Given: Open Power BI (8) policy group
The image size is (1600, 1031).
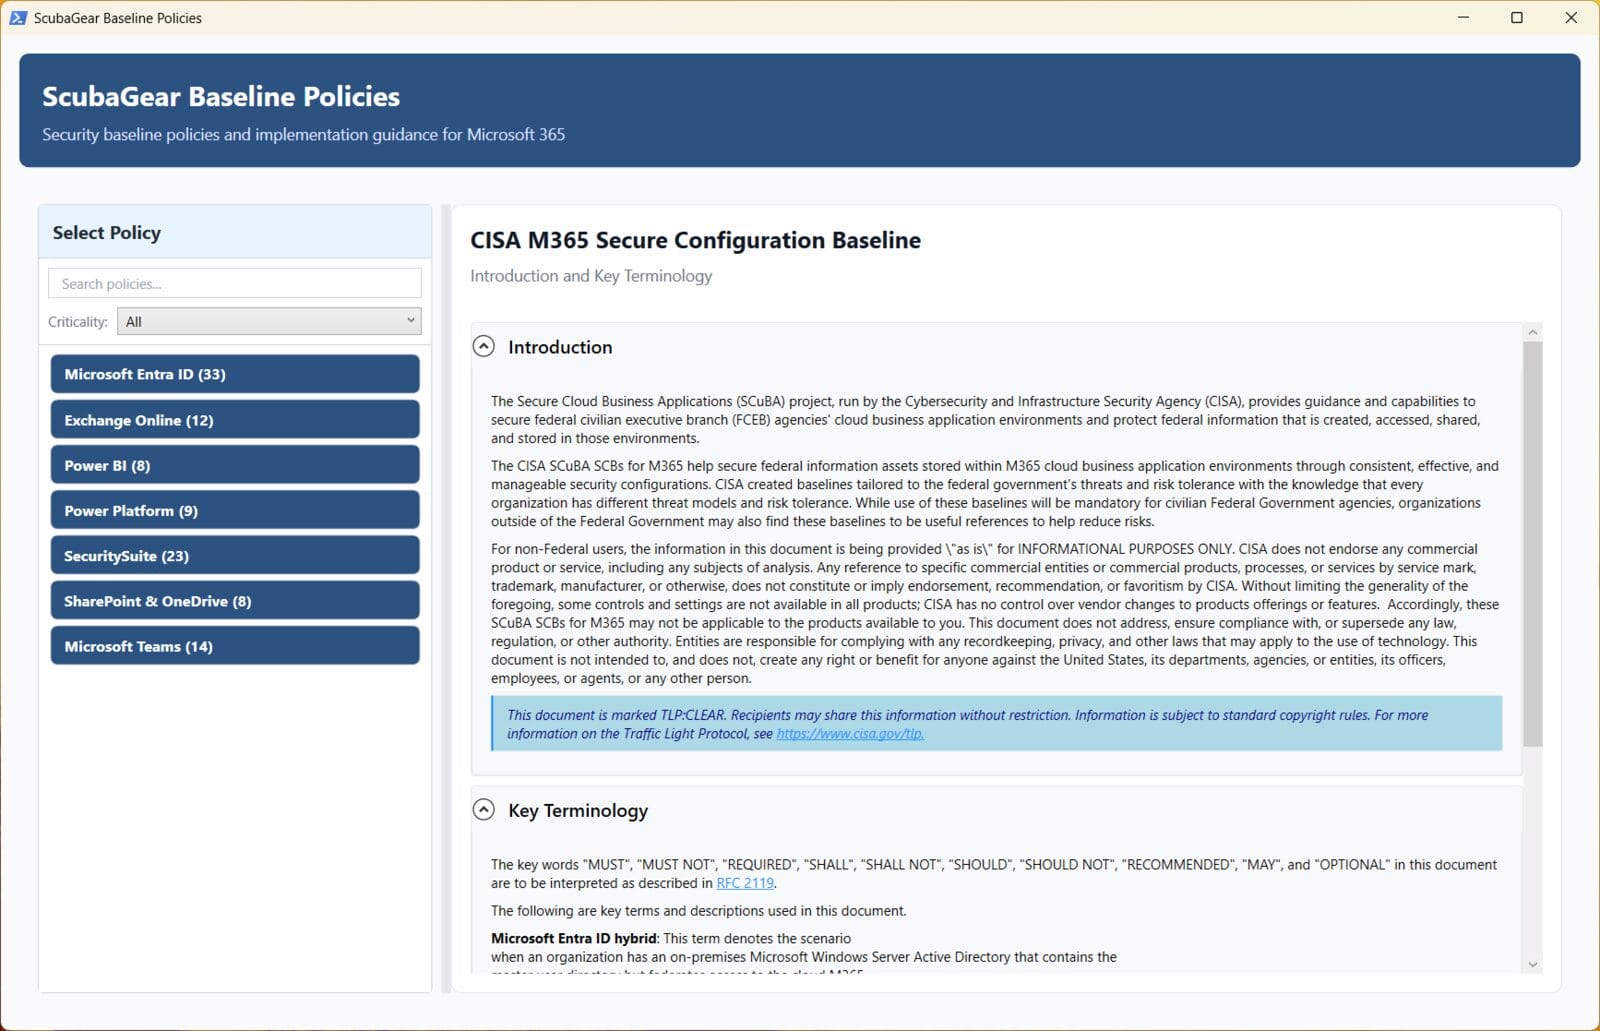Looking at the screenshot, I should 235,465.
